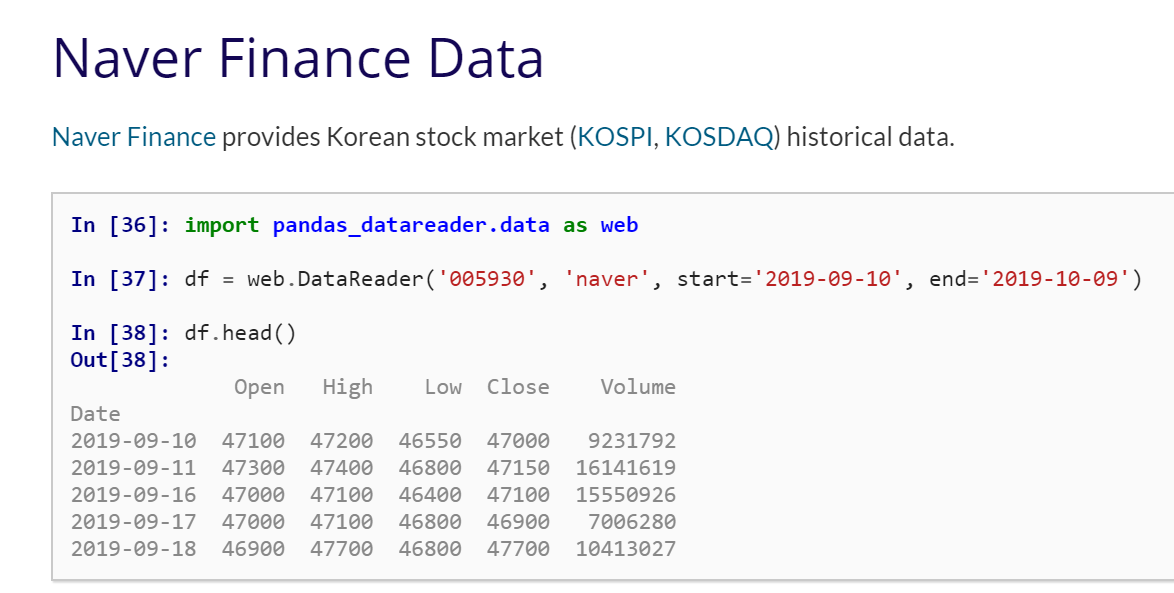Screen dimensions: 1174x593
Task: Click the df.head() code line
Action: [x=240, y=332]
